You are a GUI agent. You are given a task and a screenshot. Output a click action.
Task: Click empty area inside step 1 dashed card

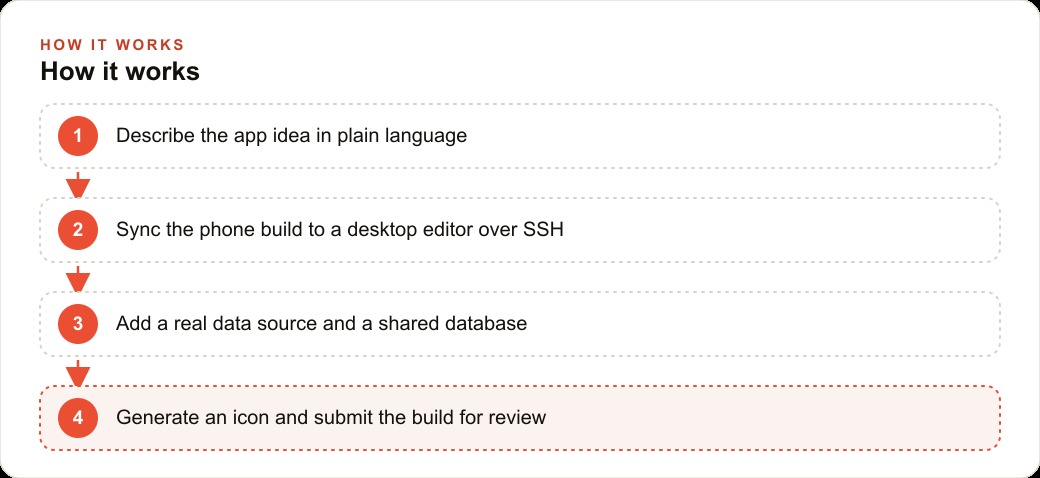click(x=730, y=136)
